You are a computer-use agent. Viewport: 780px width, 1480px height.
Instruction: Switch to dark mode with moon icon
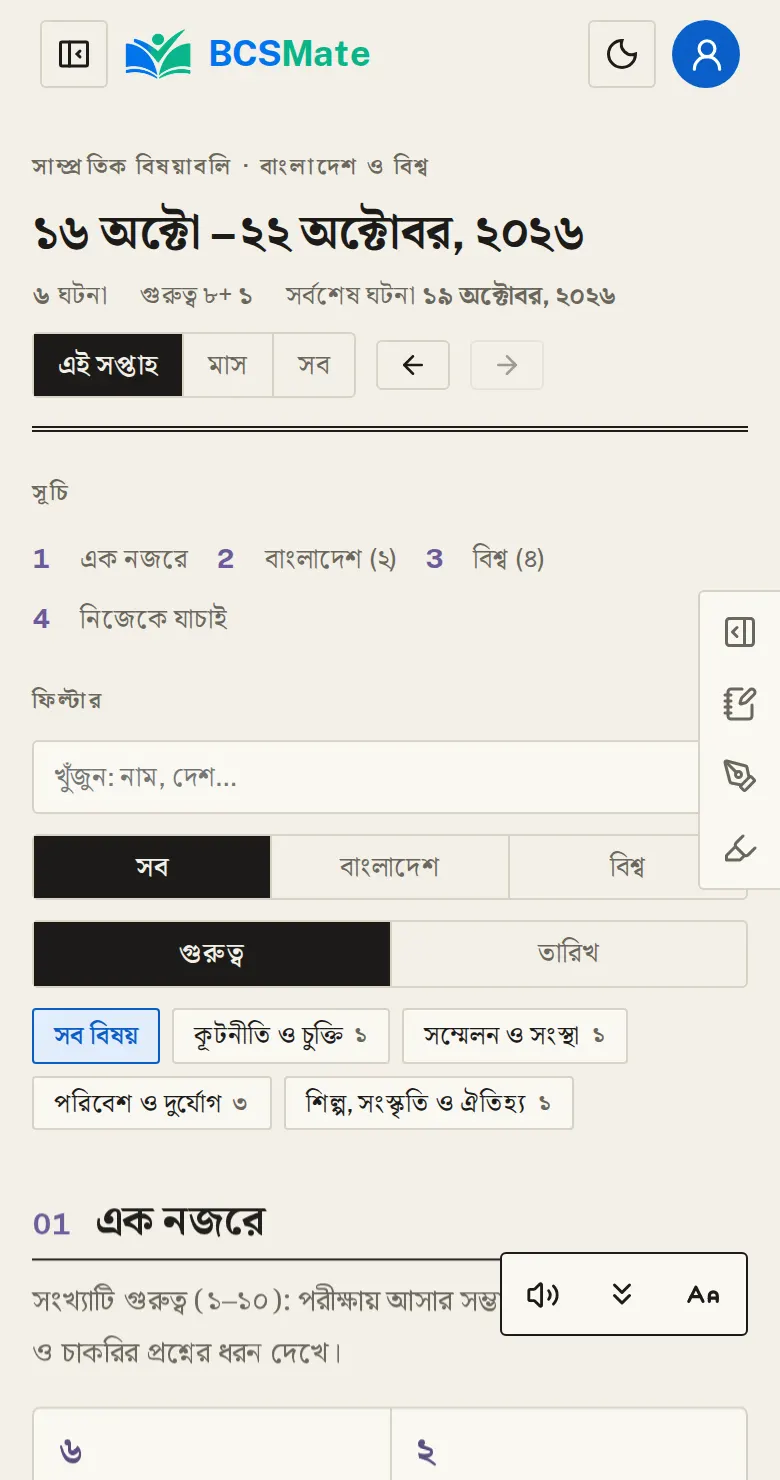622,54
